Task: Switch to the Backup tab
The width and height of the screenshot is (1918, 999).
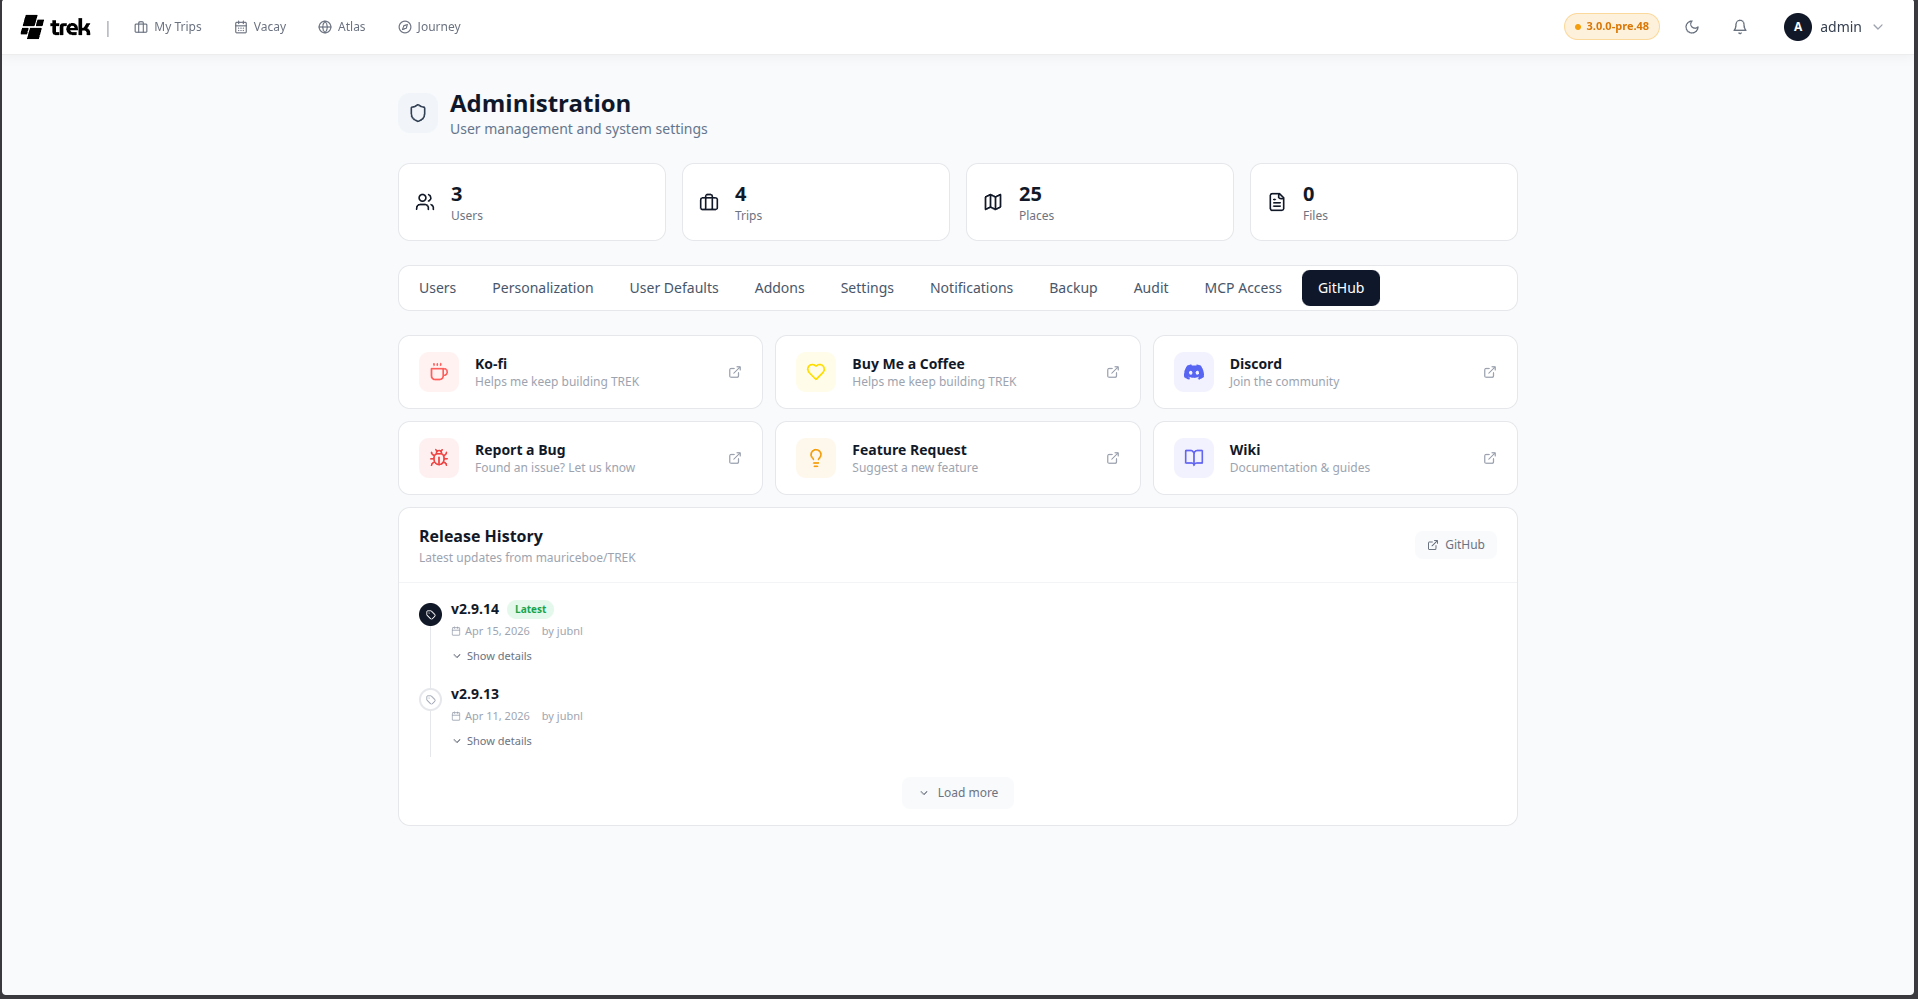Action: [x=1073, y=288]
